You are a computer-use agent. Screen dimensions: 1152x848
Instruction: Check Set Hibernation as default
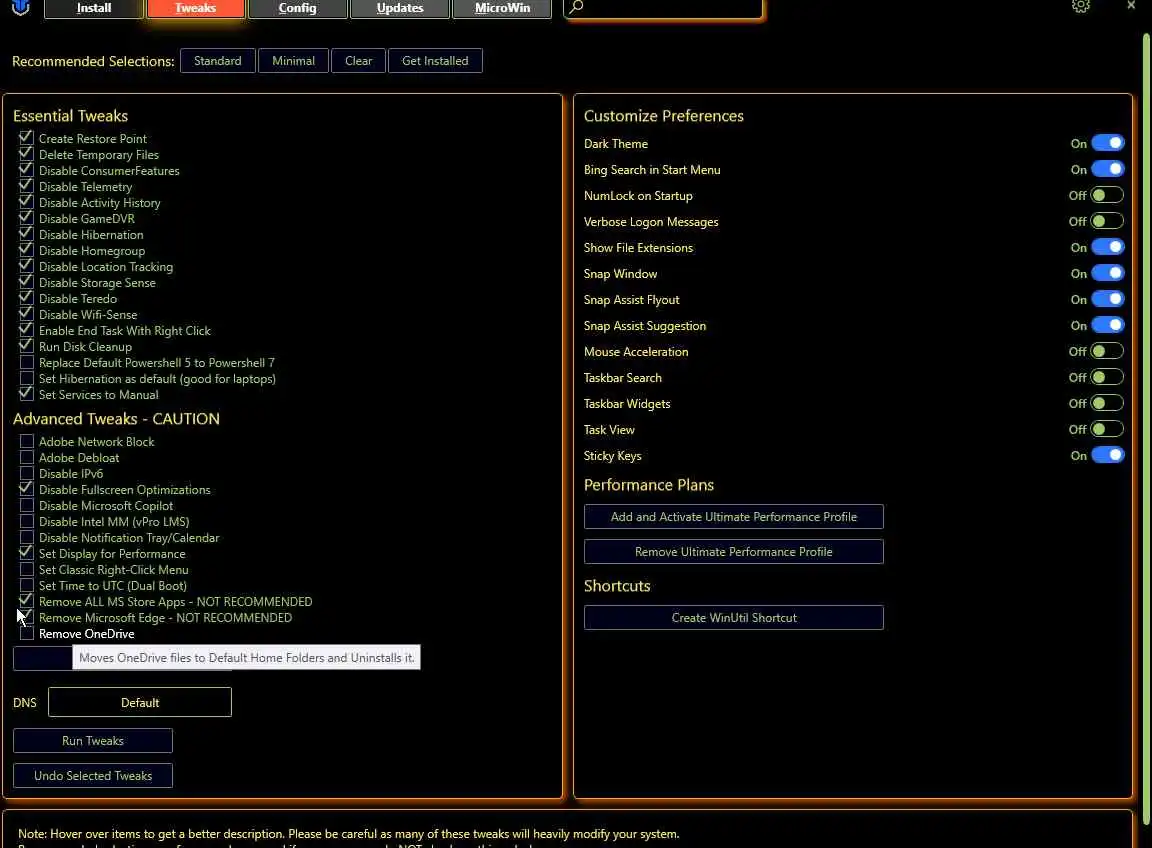pos(26,378)
